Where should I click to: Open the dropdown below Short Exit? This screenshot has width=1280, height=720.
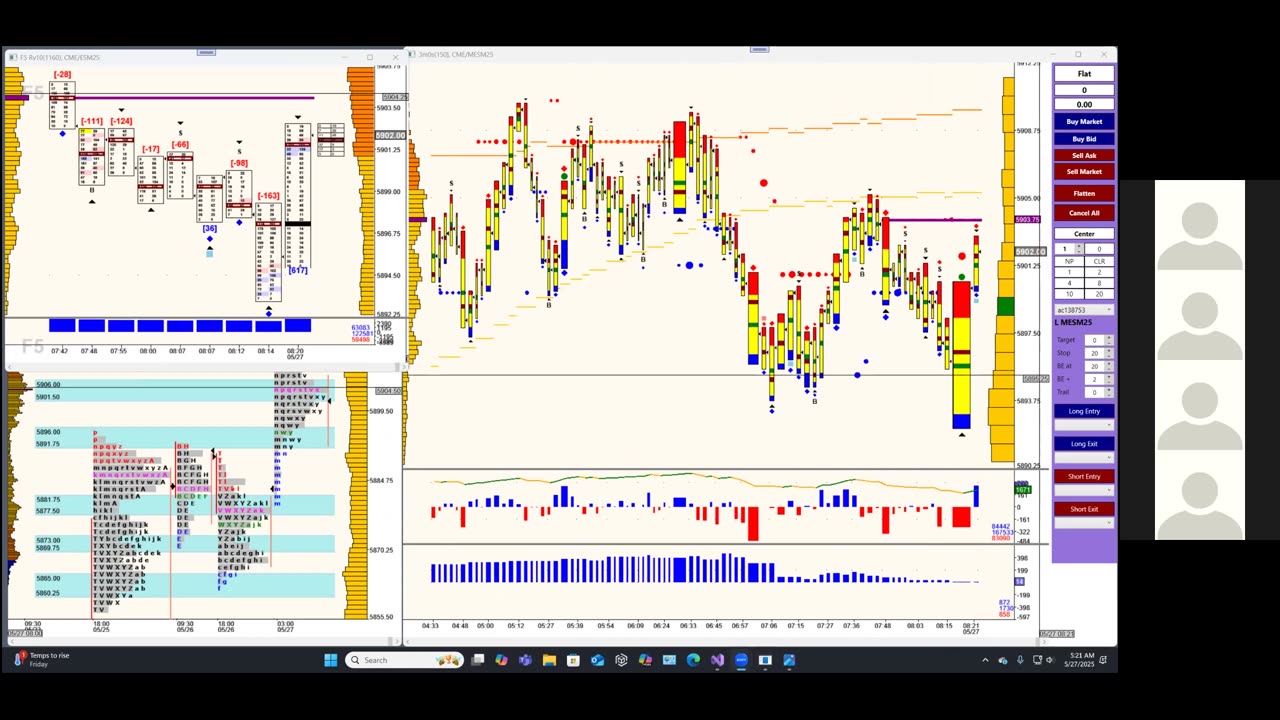pyautogui.click(x=1084, y=523)
